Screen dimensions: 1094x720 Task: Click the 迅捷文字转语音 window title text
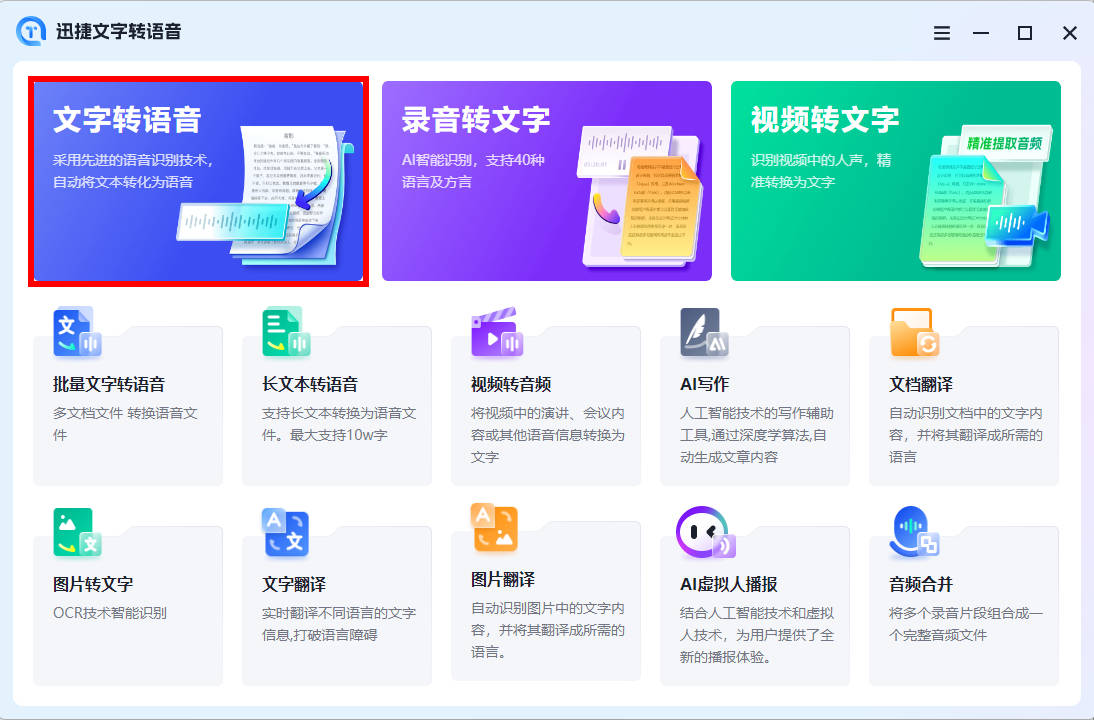pyautogui.click(x=119, y=31)
